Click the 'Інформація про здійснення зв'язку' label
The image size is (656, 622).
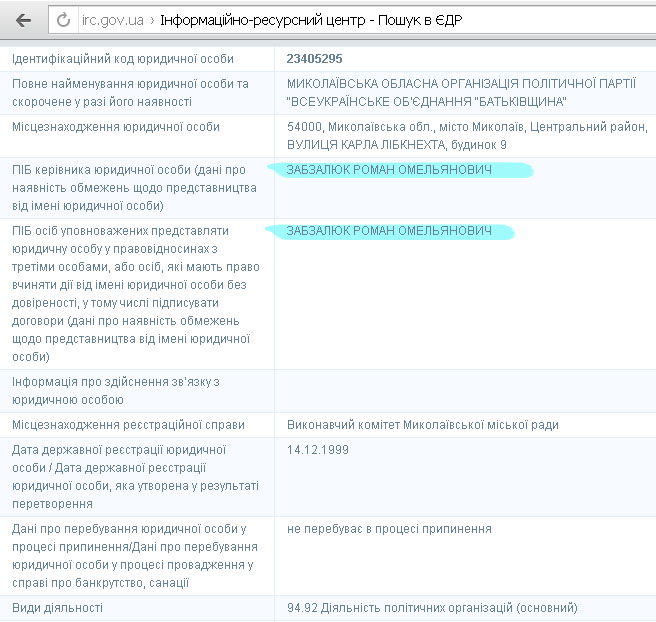point(115,382)
